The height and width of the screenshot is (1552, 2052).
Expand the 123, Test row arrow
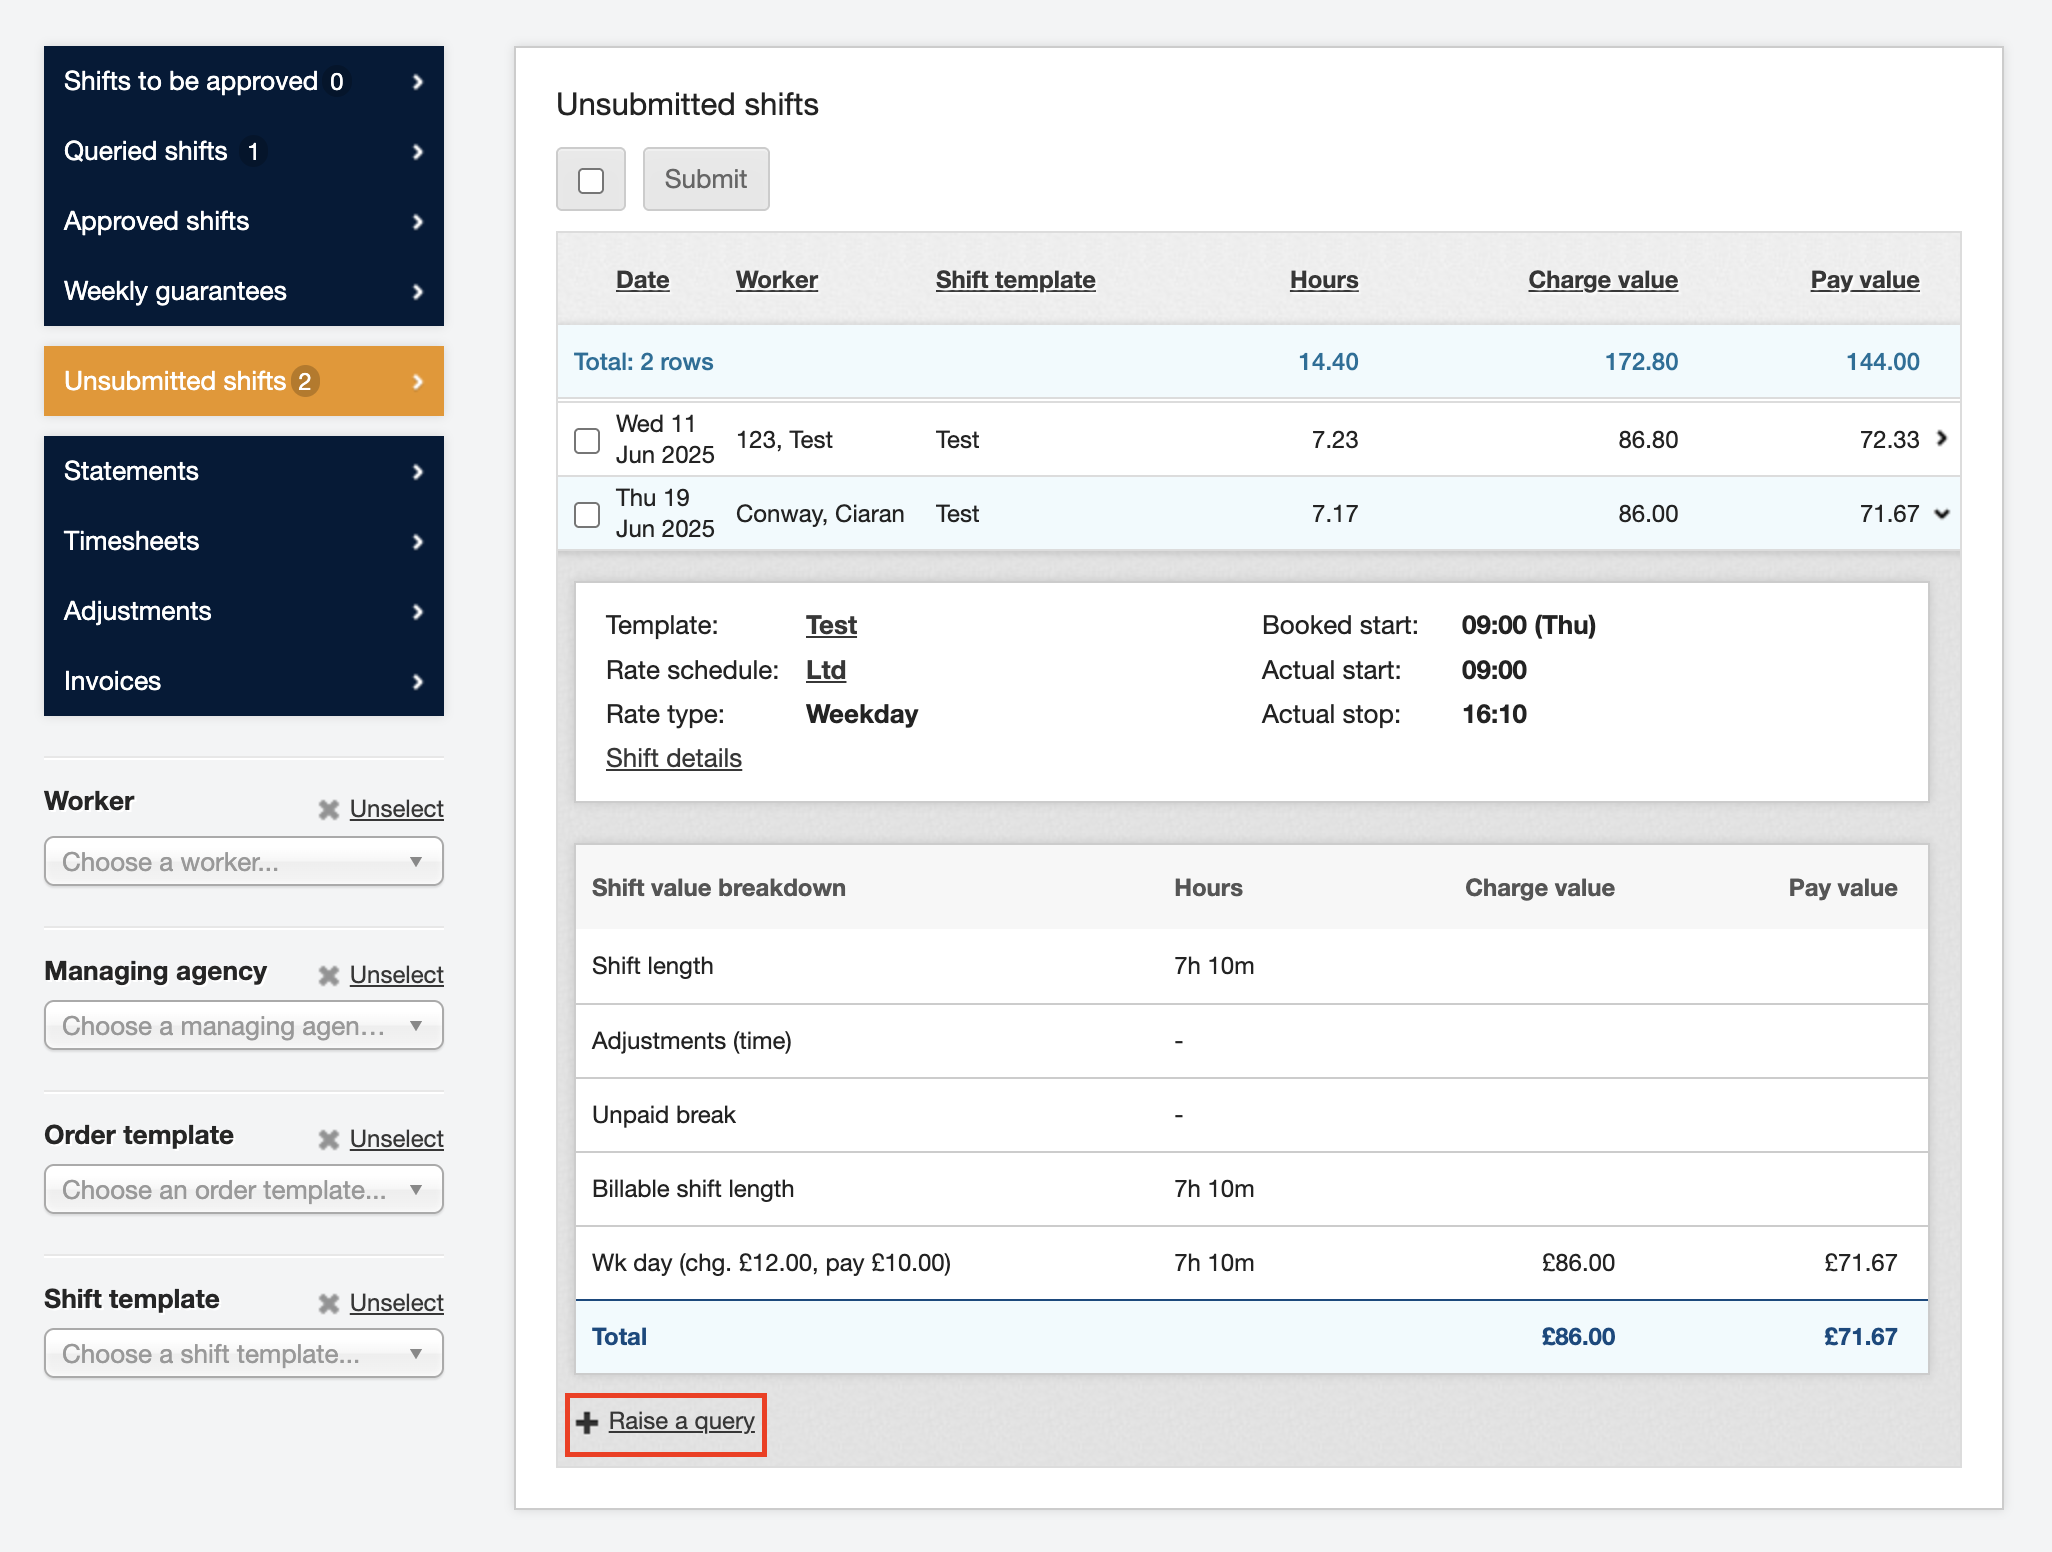click(x=1942, y=438)
